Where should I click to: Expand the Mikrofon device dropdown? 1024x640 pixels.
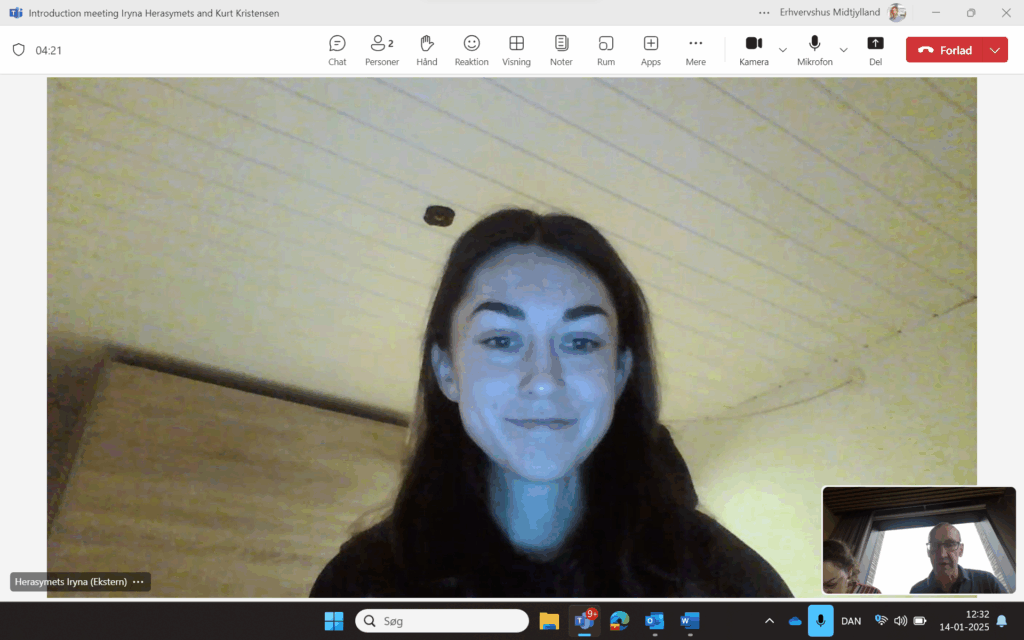pyautogui.click(x=843, y=48)
